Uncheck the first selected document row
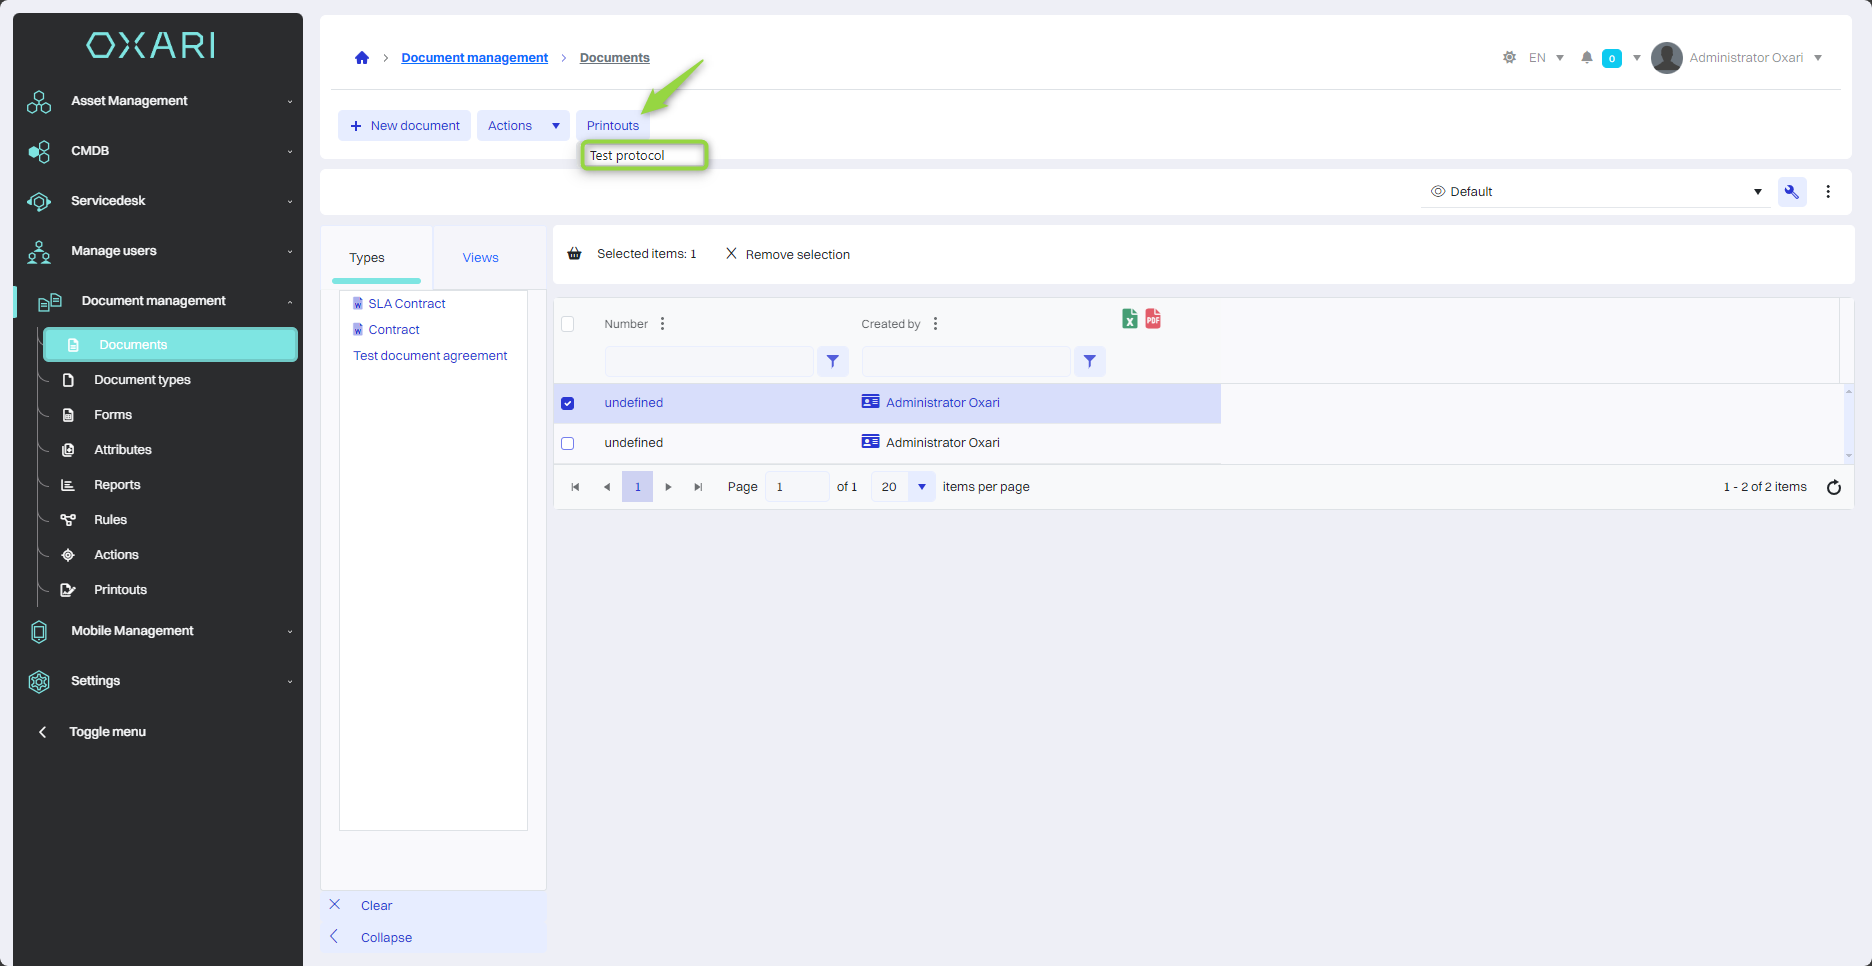1872x966 pixels. pos(568,404)
